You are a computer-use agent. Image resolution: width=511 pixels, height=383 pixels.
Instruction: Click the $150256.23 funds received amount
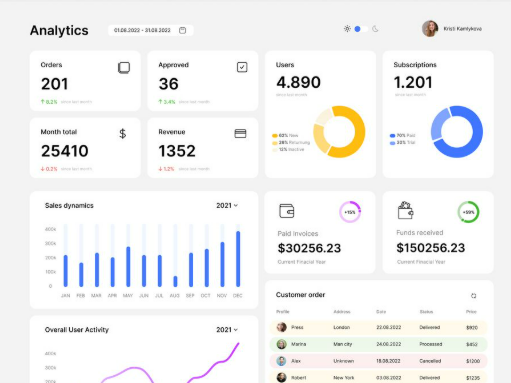[430, 248]
